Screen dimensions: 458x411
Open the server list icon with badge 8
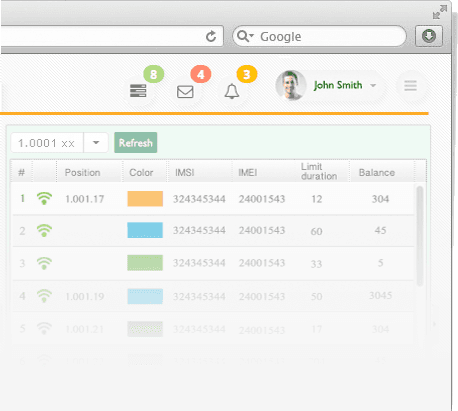[x=138, y=91]
